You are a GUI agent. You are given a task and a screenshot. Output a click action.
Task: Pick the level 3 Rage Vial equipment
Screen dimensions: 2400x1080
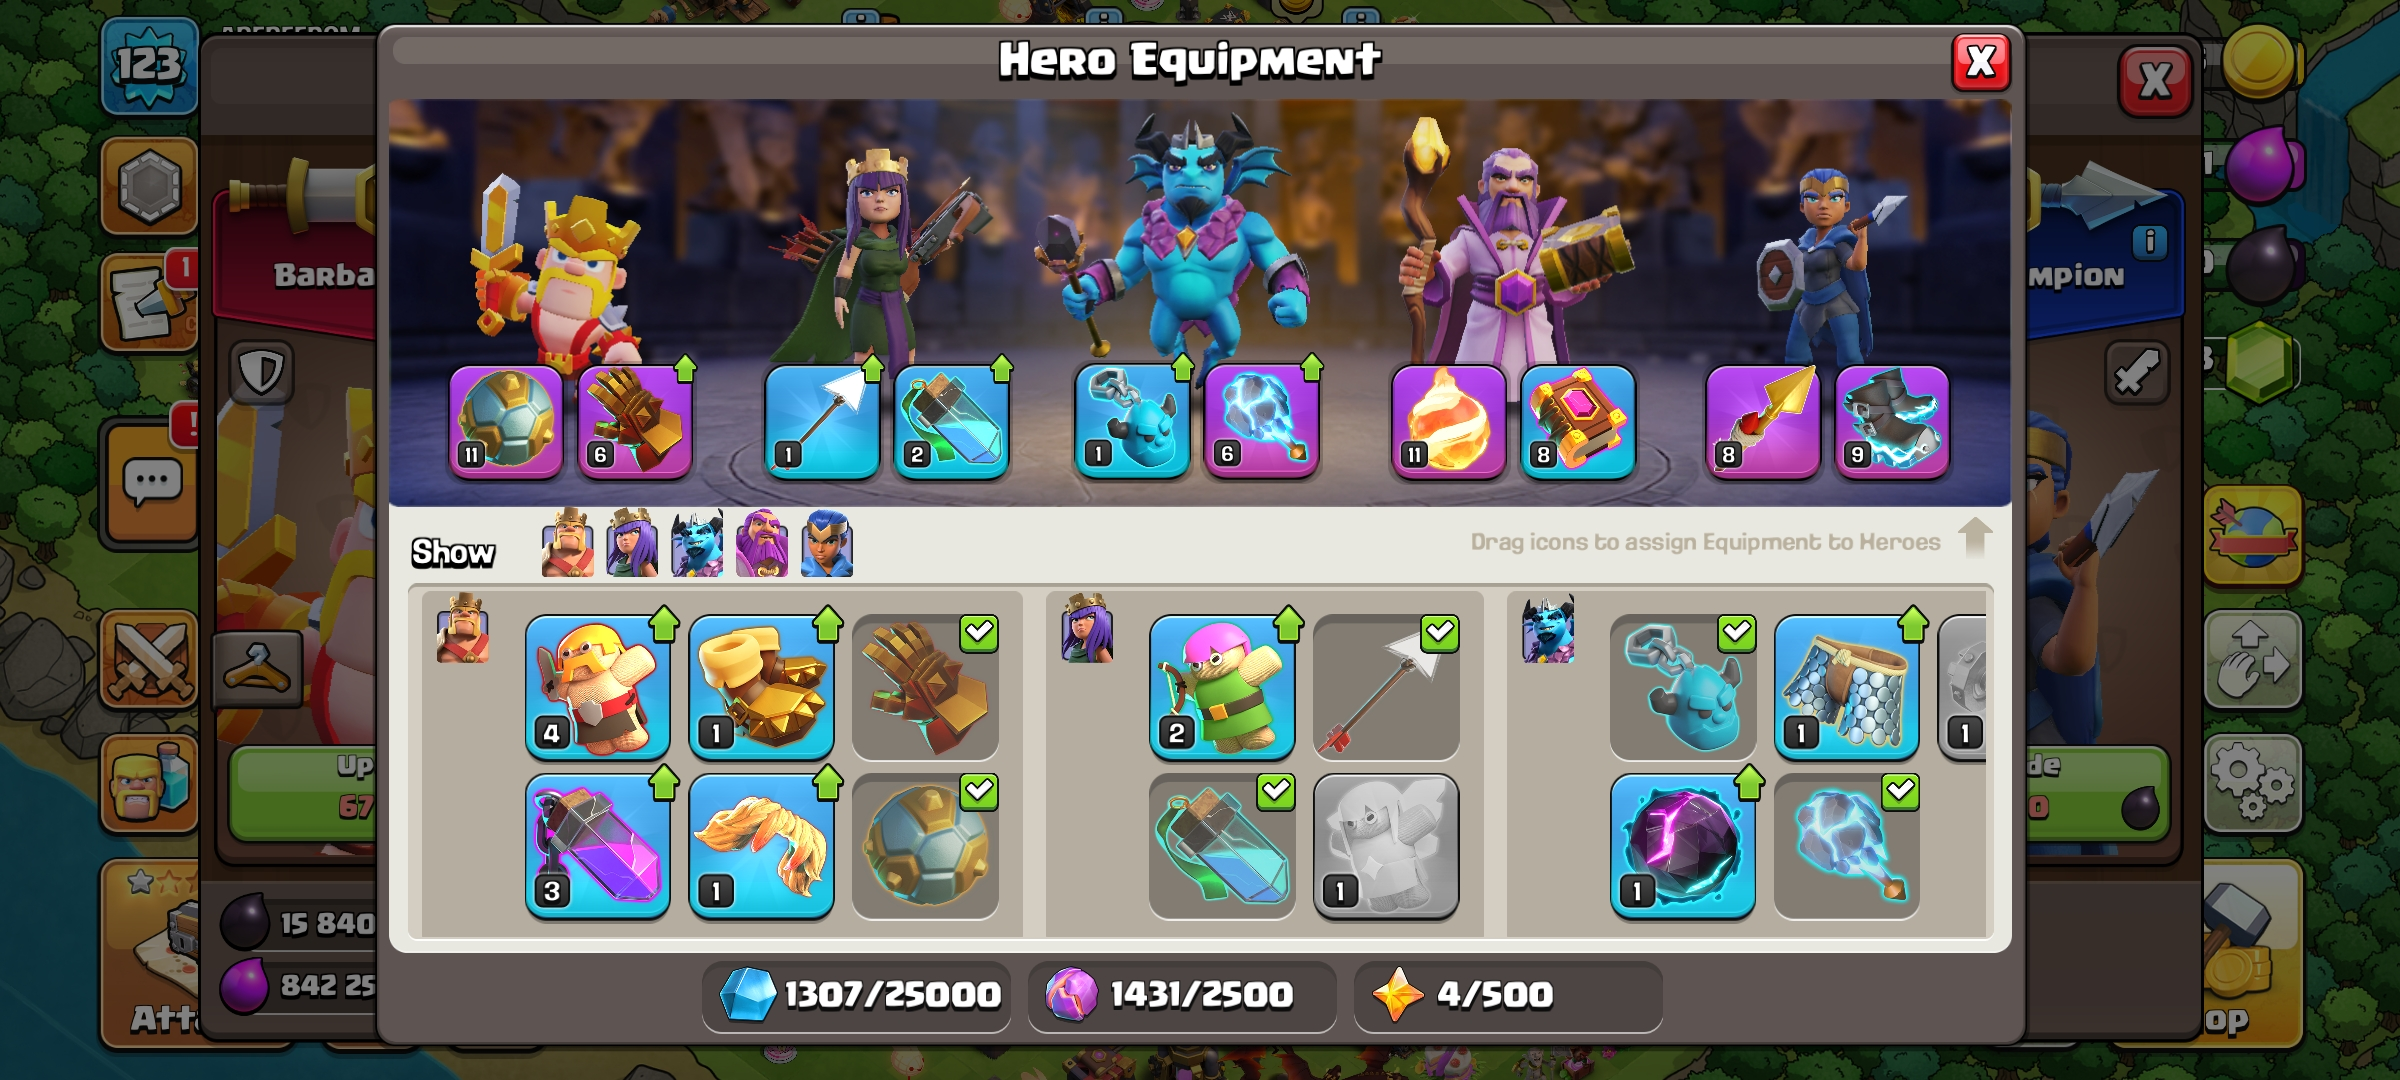pos(598,846)
